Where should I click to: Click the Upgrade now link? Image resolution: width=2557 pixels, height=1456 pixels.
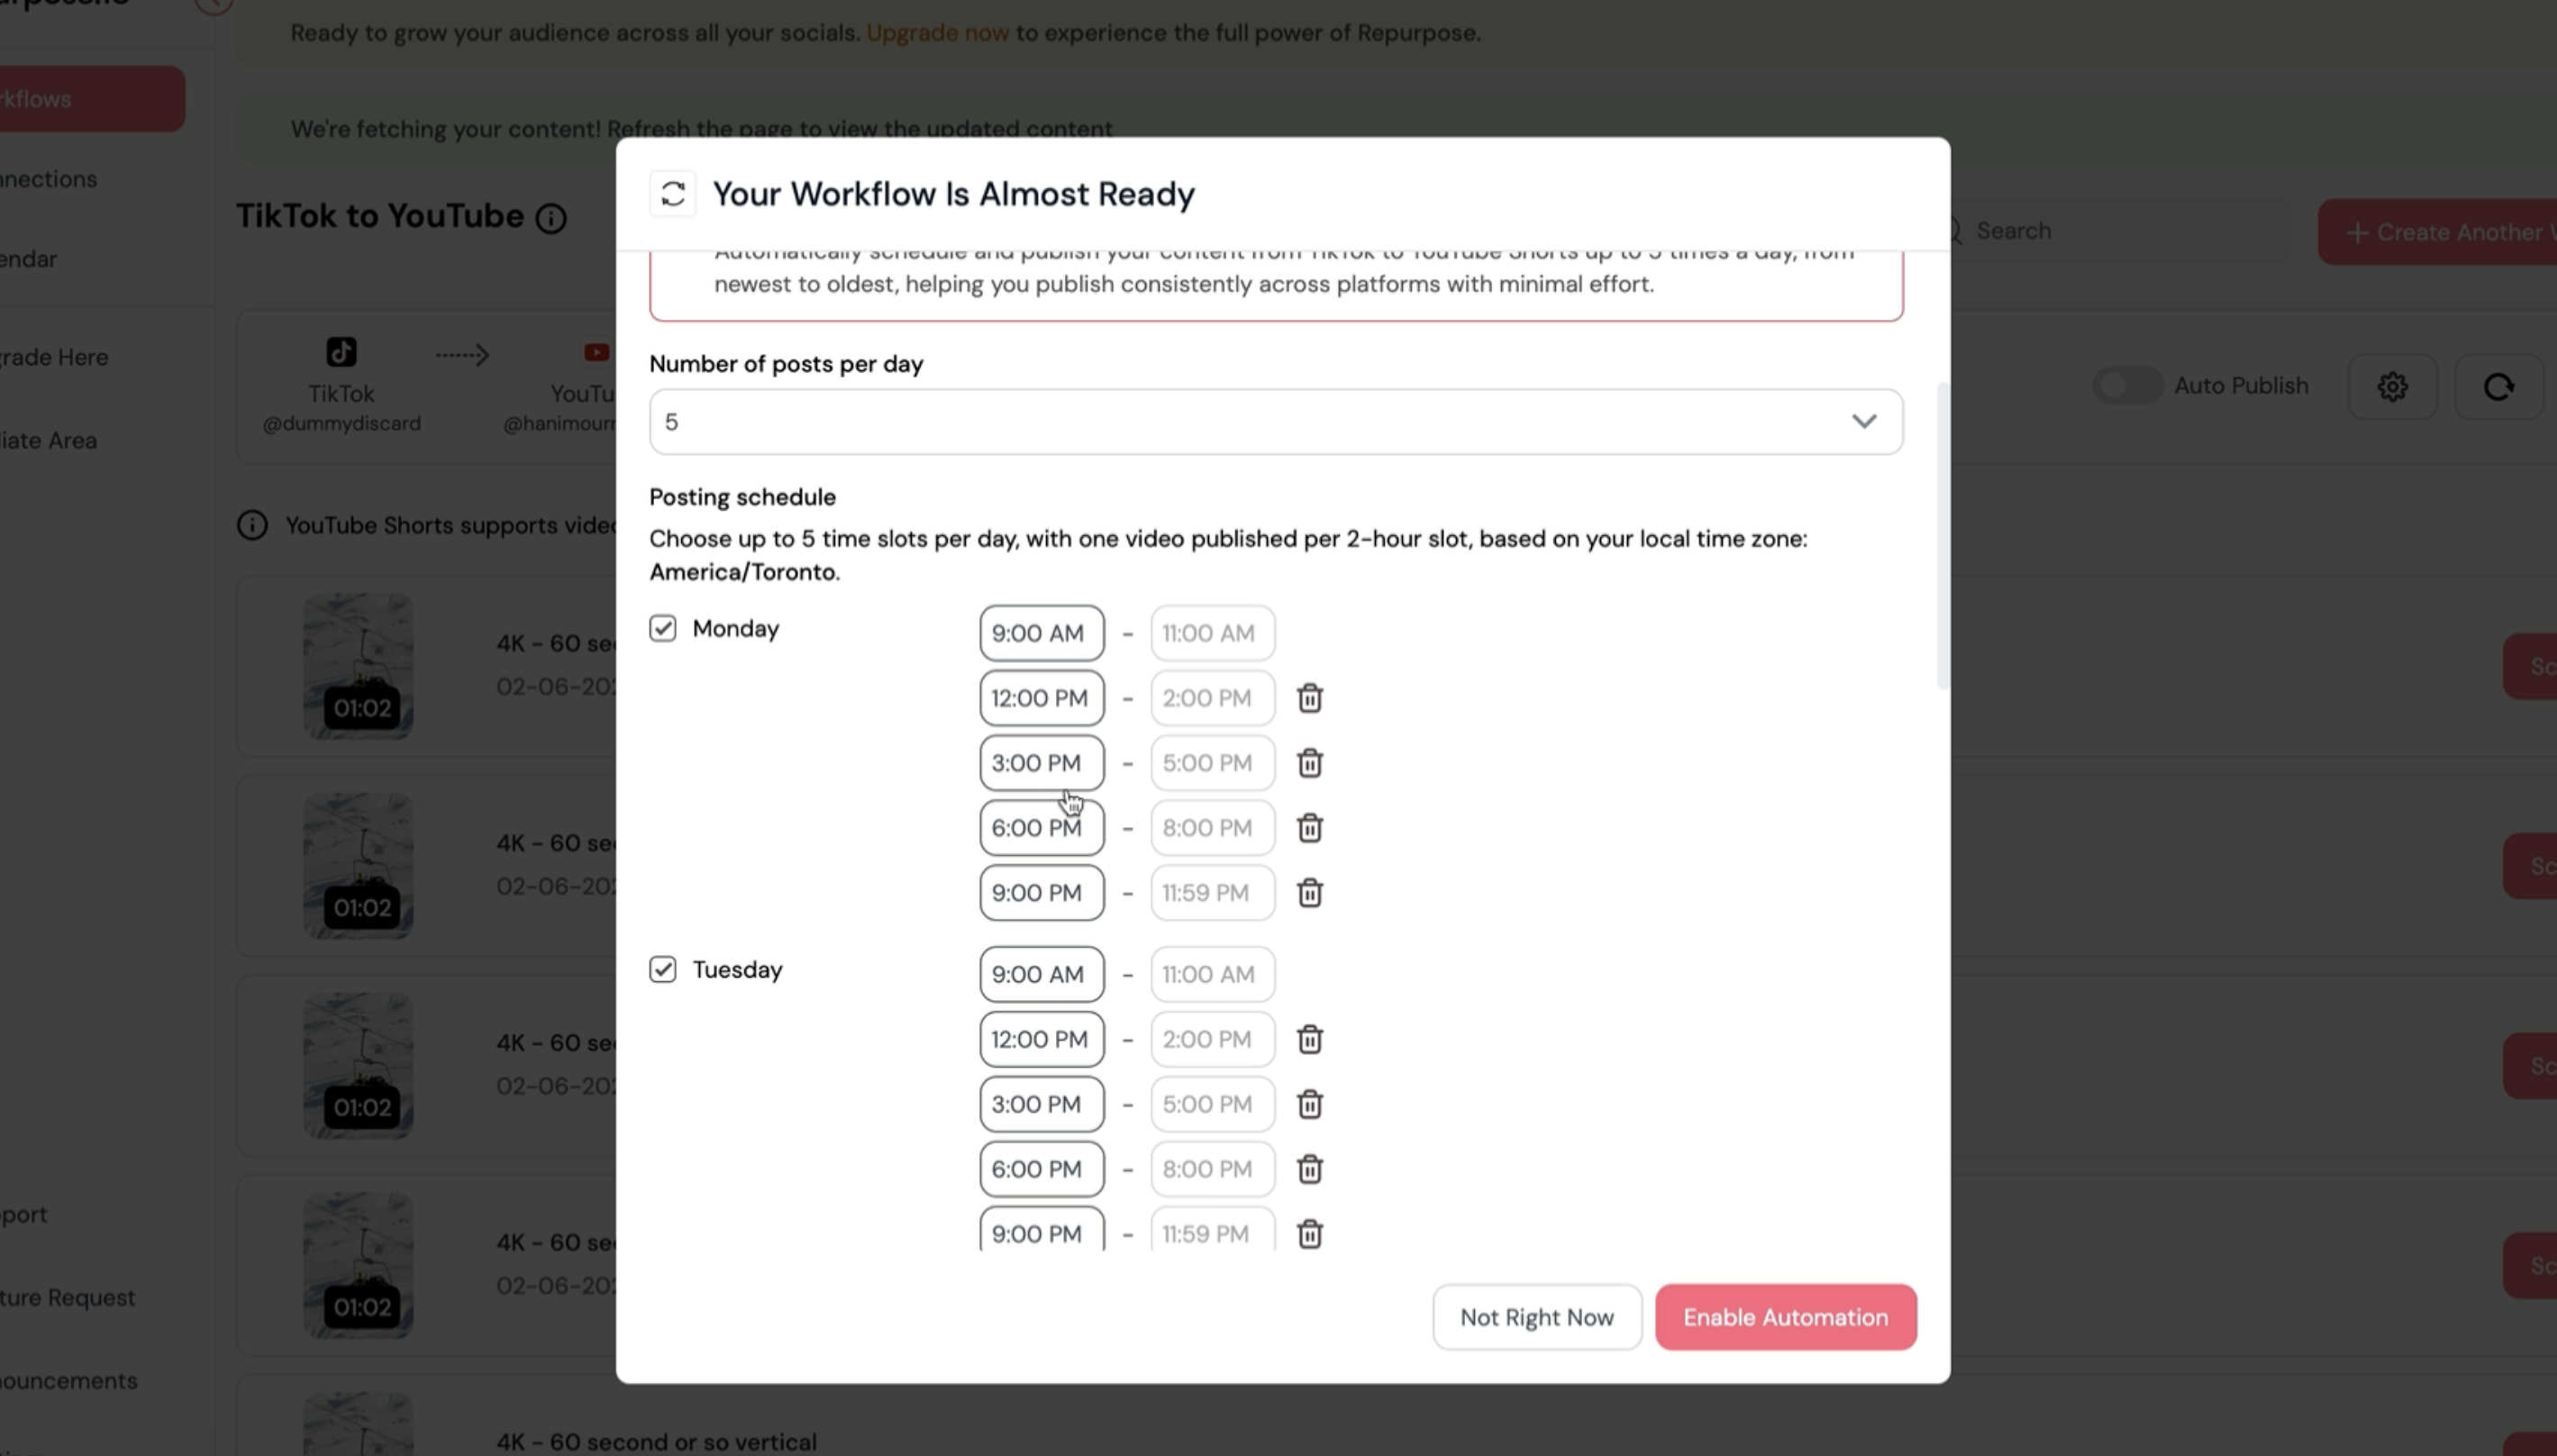point(937,33)
